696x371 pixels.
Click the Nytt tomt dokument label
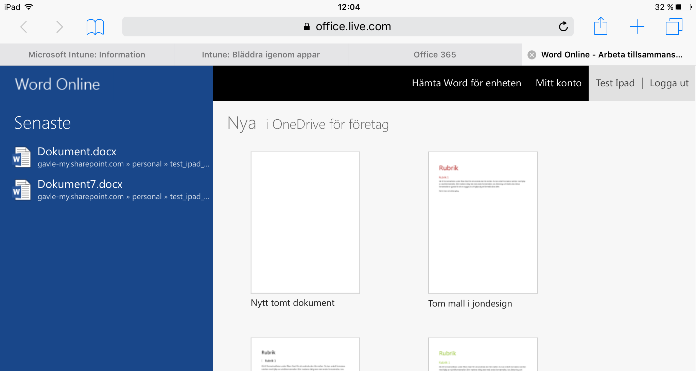coord(293,303)
